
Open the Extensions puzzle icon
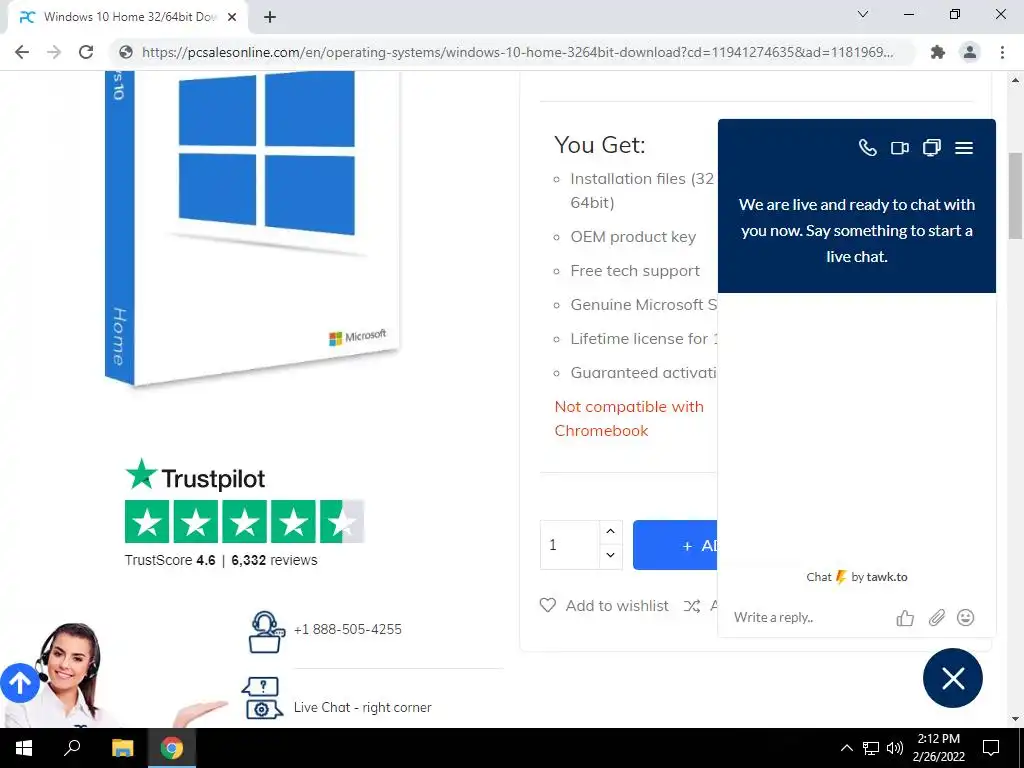(938, 52)
